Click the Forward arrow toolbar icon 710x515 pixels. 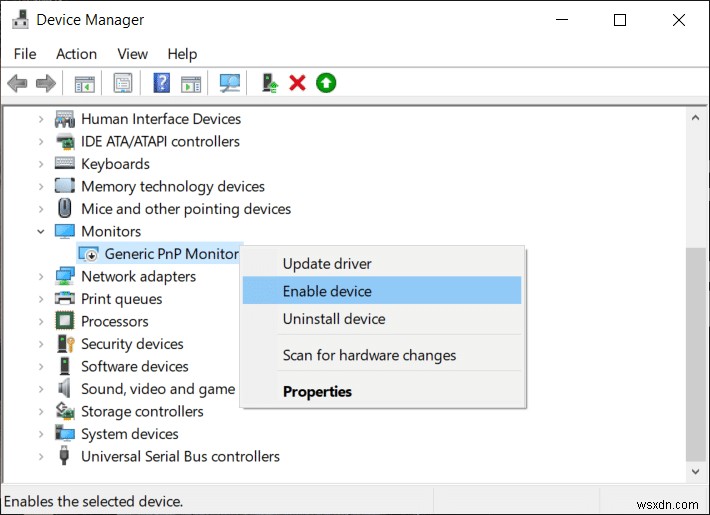[x=45, y=83]
